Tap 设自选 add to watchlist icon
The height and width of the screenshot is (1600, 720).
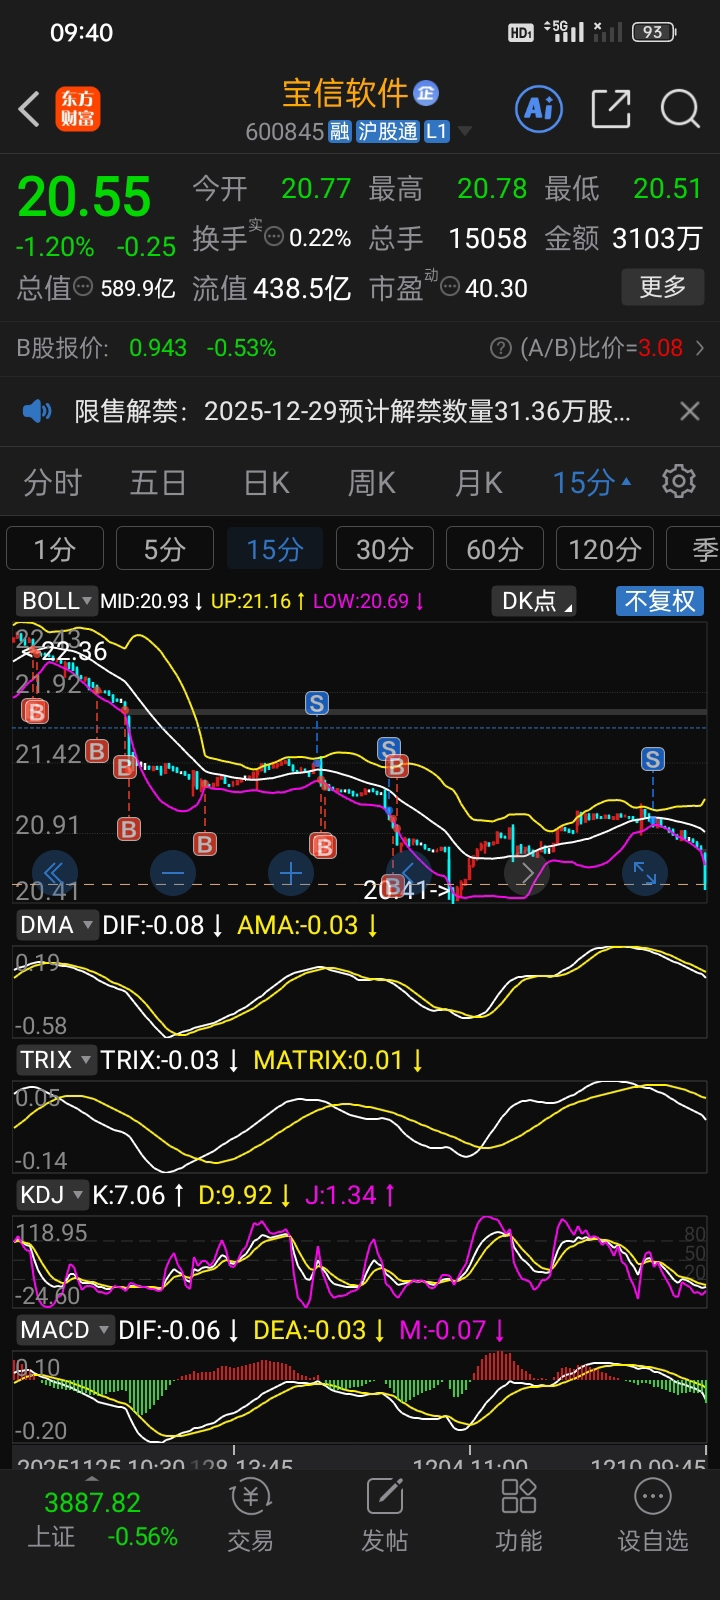point(653,1515)
